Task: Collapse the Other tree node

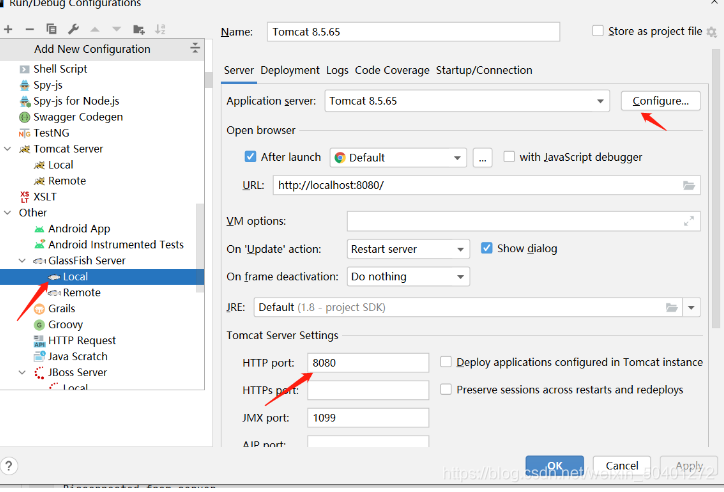Action: pos(7,213)
